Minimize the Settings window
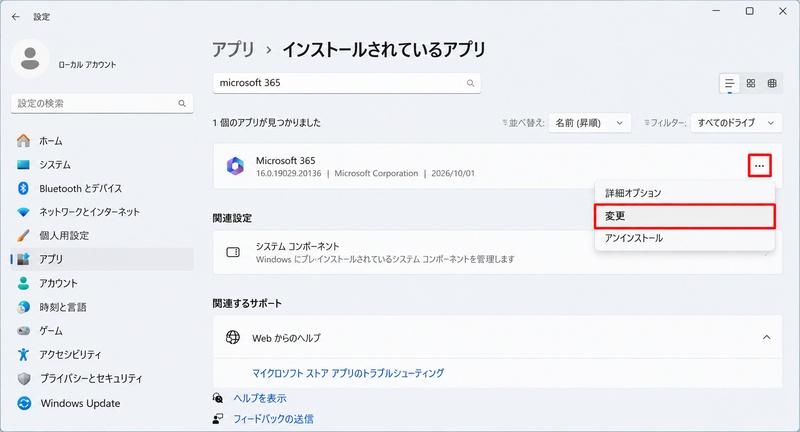 716,11
